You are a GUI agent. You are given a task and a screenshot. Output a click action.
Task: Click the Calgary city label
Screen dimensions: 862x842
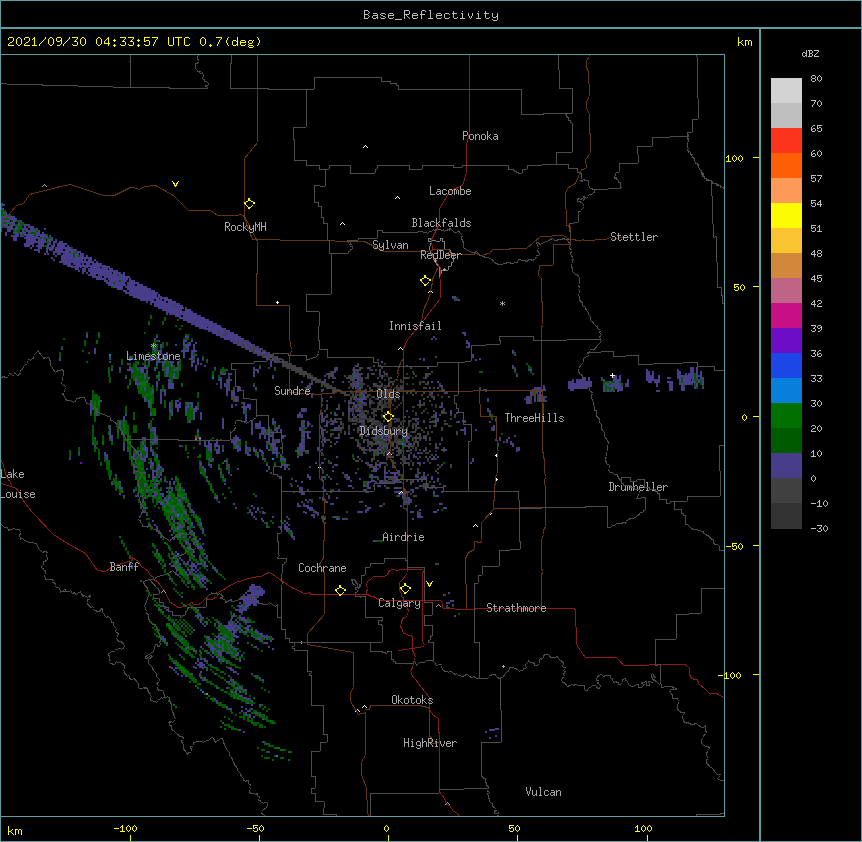tap(399, 603)
